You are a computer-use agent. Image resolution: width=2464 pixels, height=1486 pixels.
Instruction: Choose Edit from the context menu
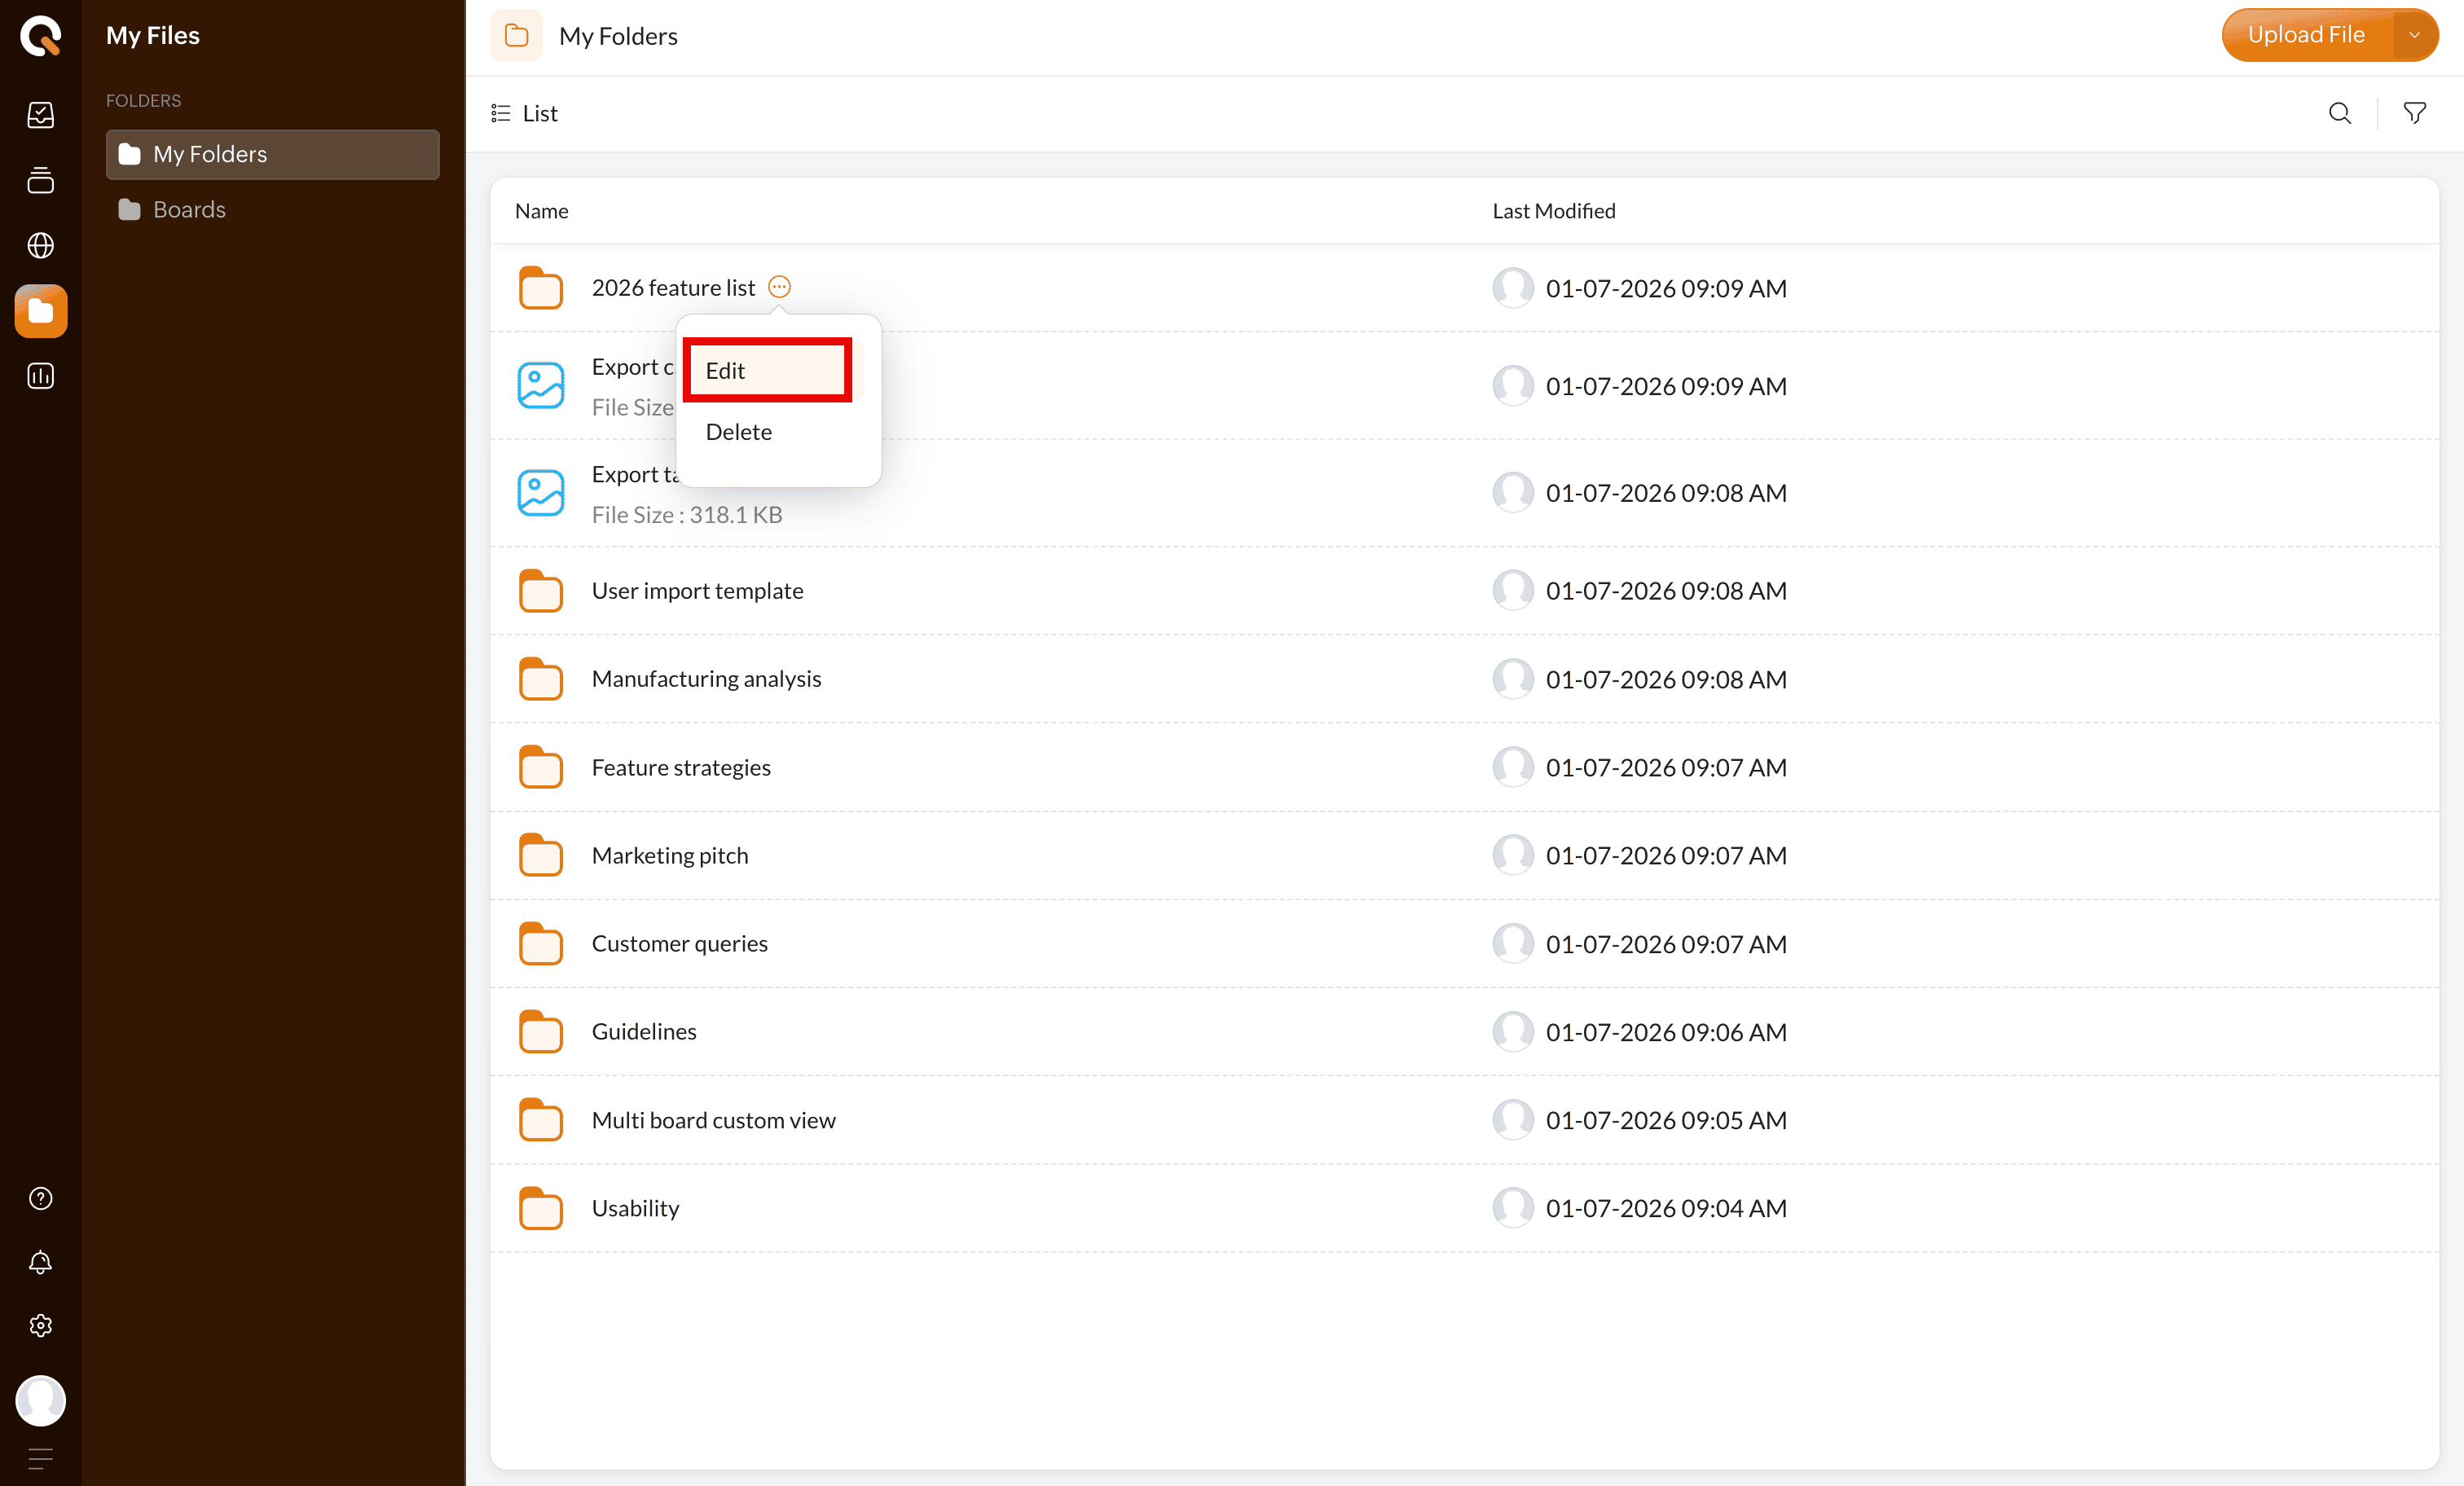[x=767, y=371]
